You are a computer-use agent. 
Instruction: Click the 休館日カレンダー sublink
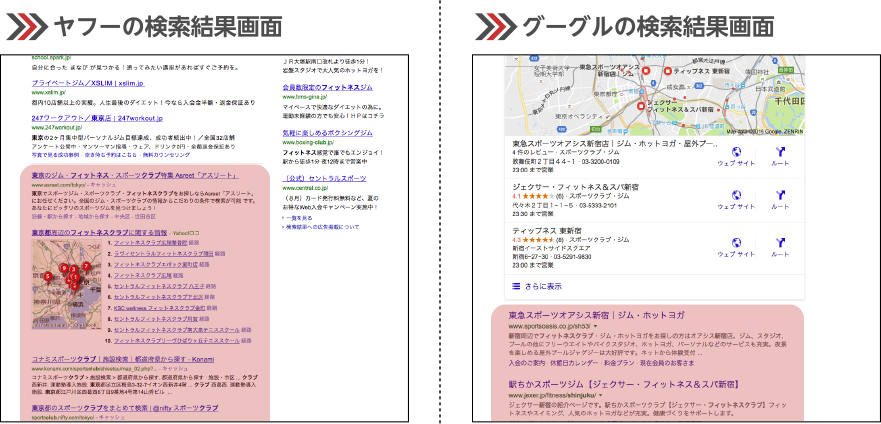[577, 363]
